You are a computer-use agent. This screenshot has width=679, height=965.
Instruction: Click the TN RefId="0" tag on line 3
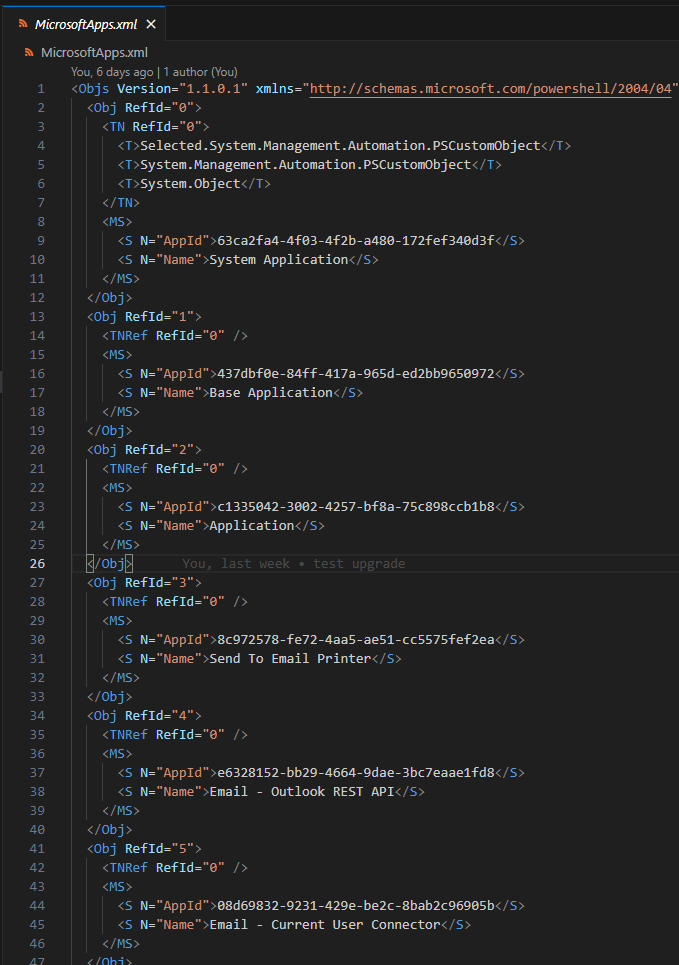[x=156, y=127]
